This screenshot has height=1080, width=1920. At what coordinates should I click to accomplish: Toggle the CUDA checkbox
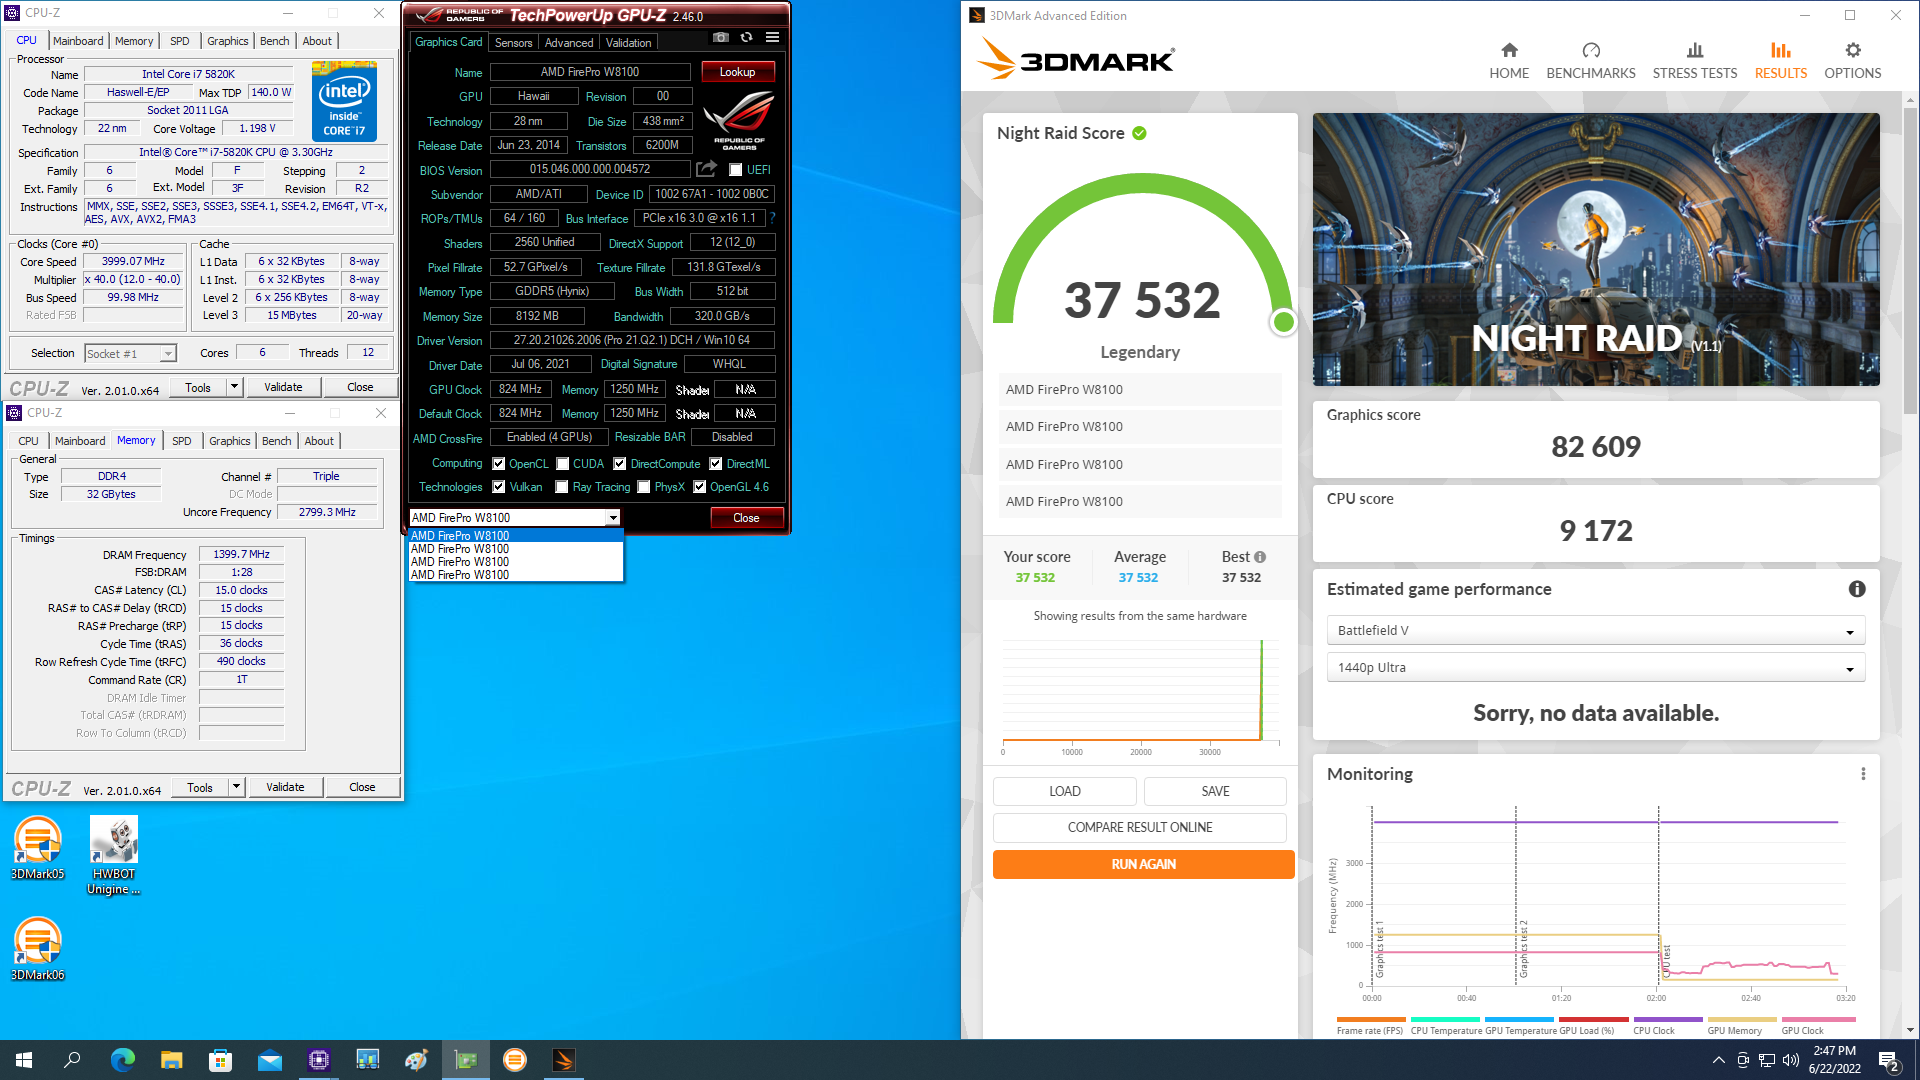pyautogui.click(x=563, y=464)
